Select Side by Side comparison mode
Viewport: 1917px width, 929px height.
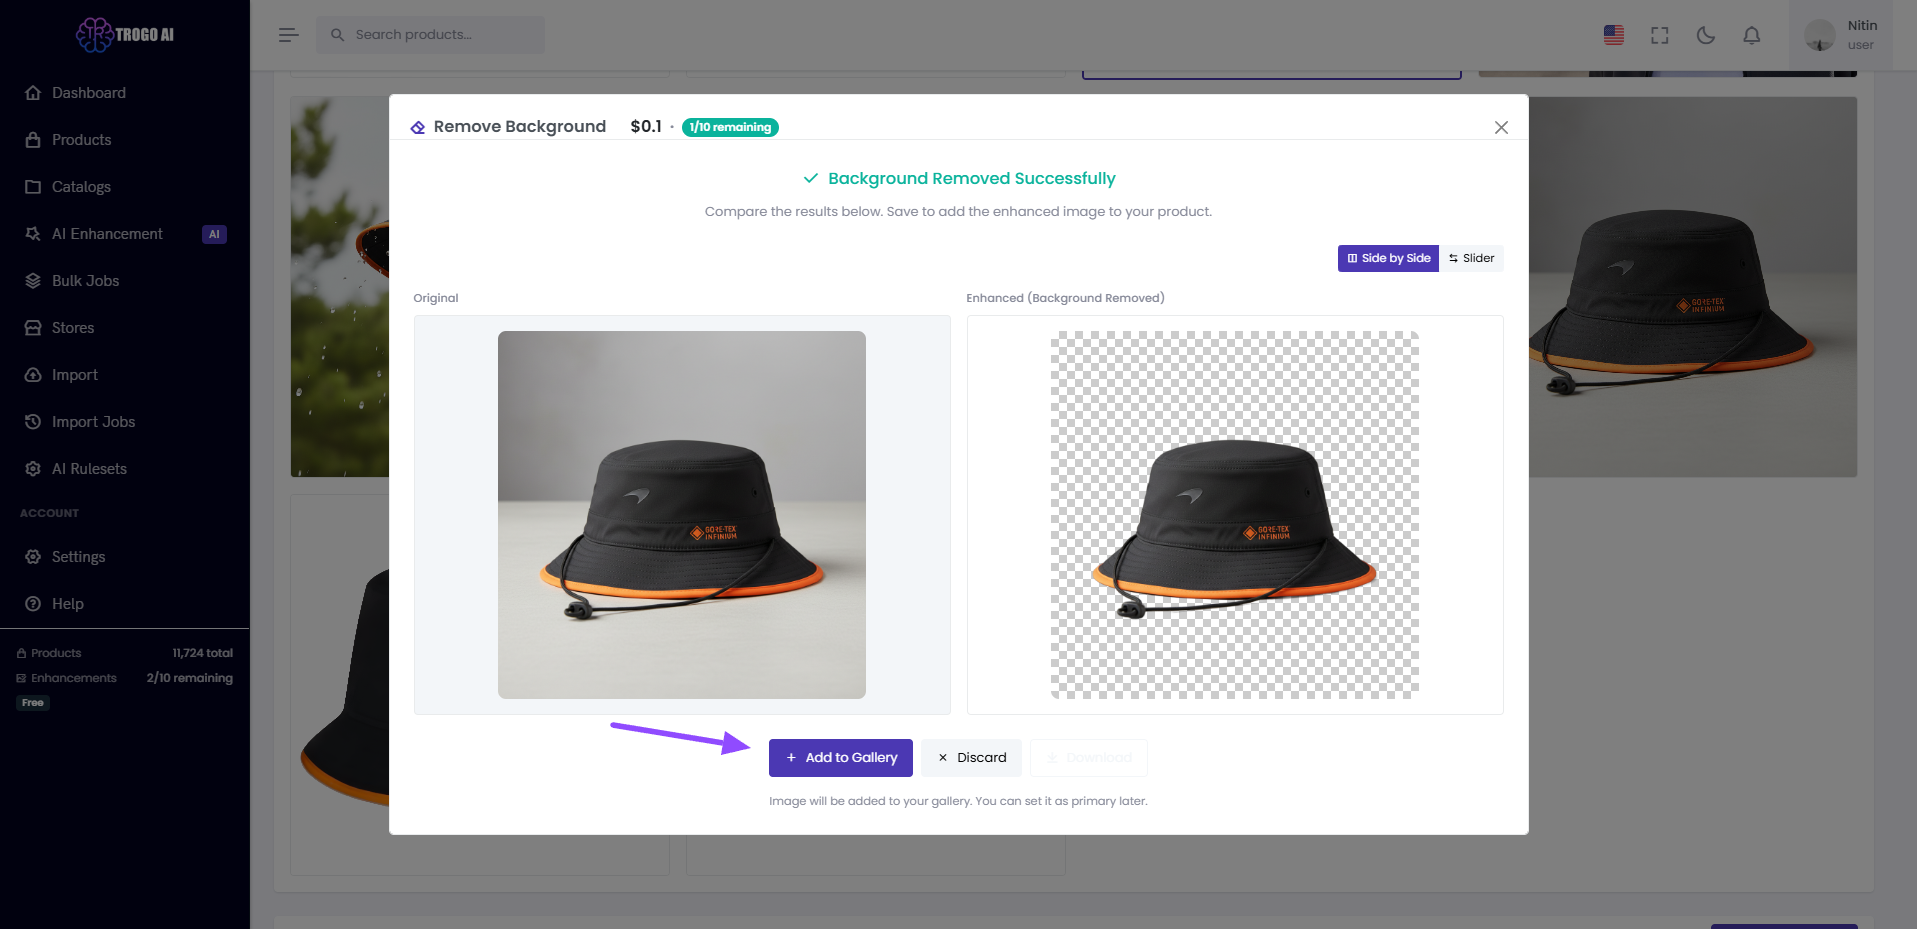[x=1388, y=258]
